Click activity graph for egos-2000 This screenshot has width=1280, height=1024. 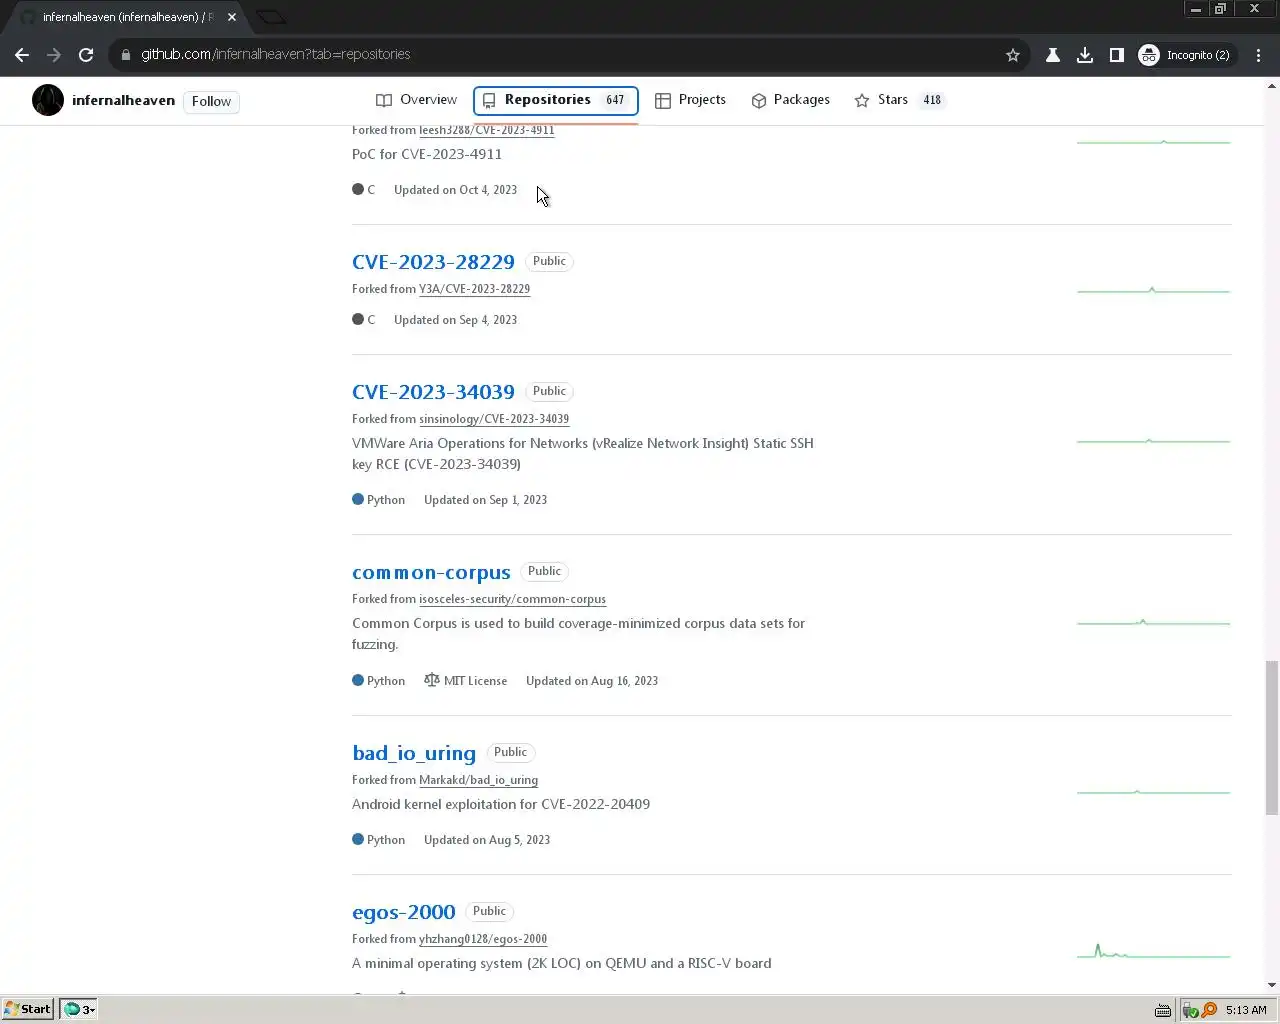tap(1153, 951)
